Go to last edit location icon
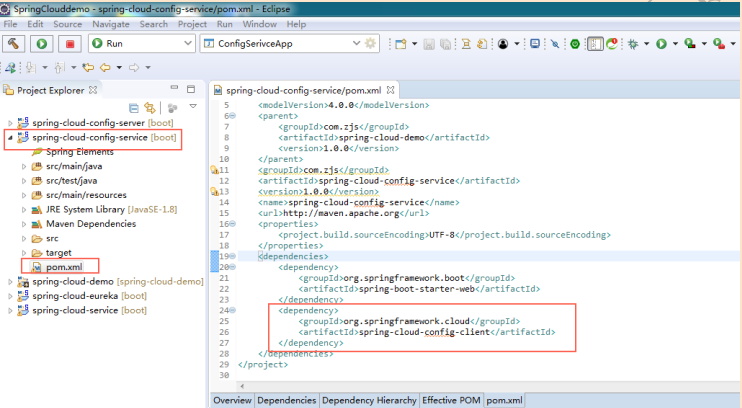 click(x=88, y=68)
